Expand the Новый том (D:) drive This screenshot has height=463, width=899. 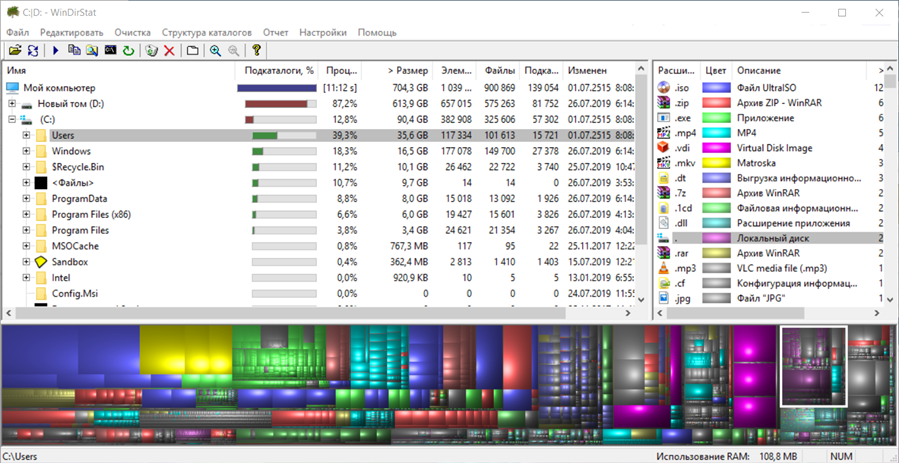(12, 103)
